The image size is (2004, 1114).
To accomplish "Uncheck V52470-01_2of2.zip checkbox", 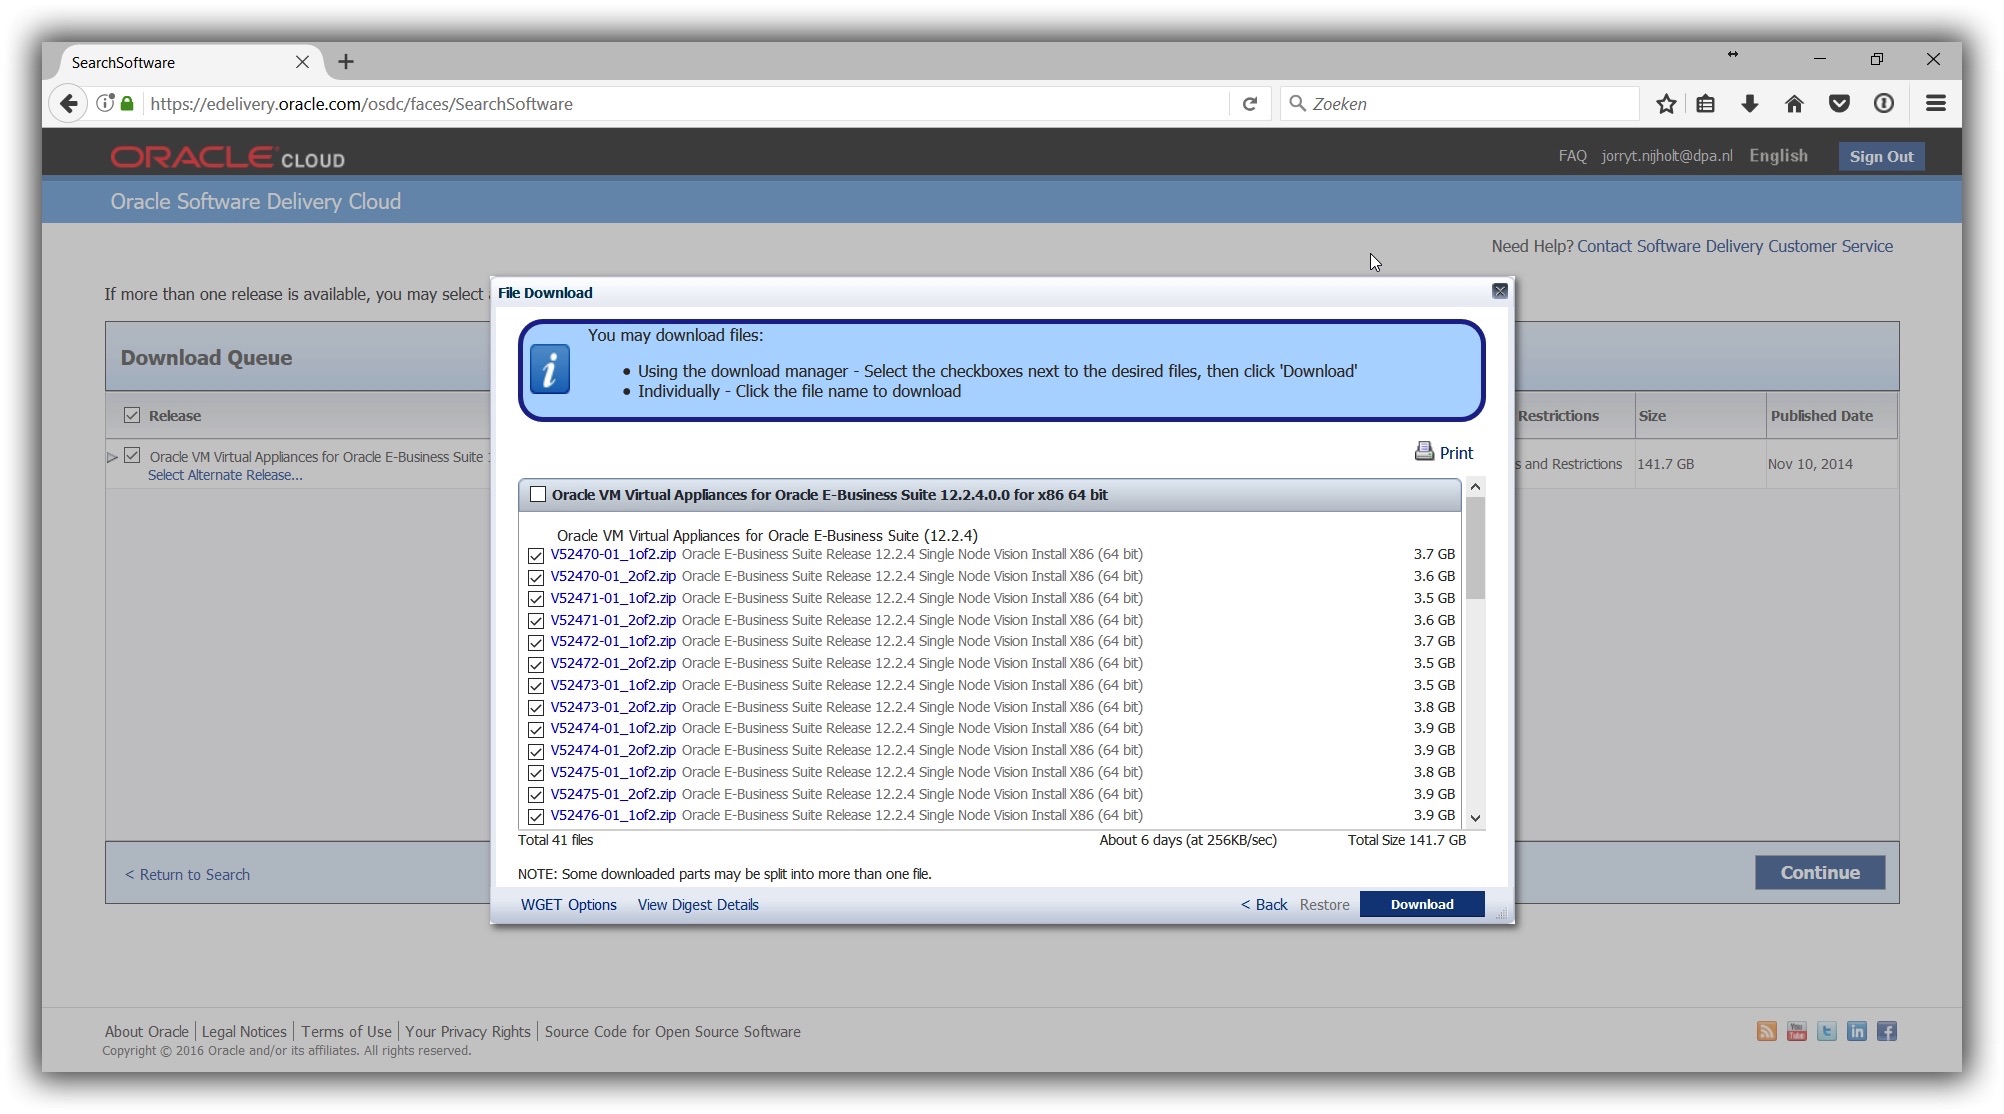I will coord(536,577).
